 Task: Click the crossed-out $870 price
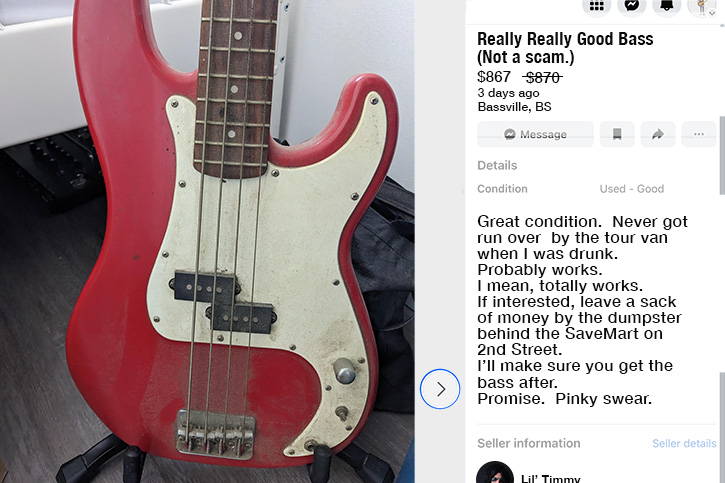[x=542, y=77]
